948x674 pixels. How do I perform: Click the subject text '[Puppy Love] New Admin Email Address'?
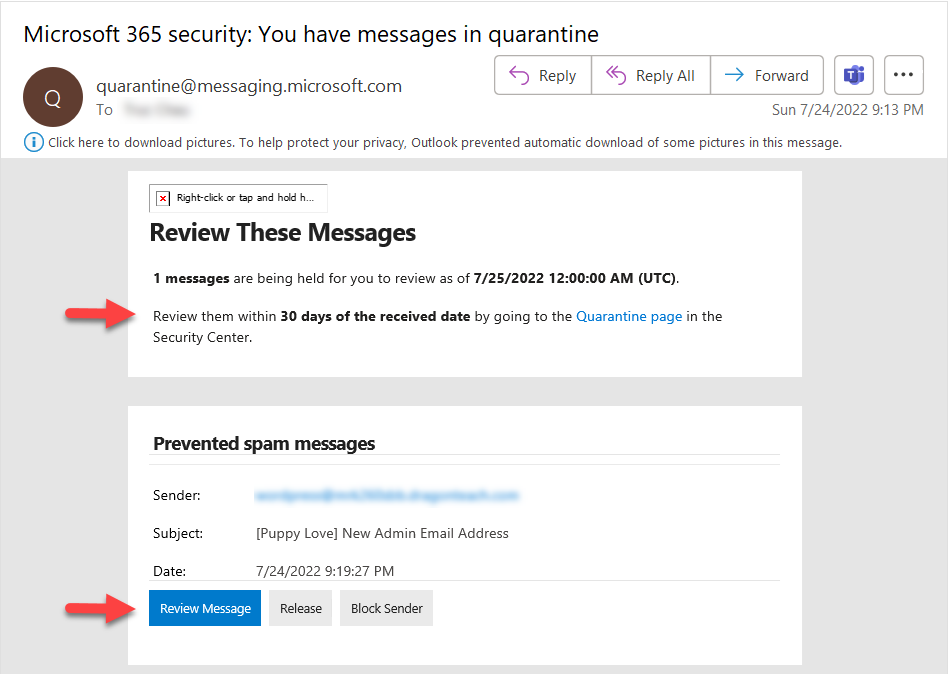click(x=382, y=533)
